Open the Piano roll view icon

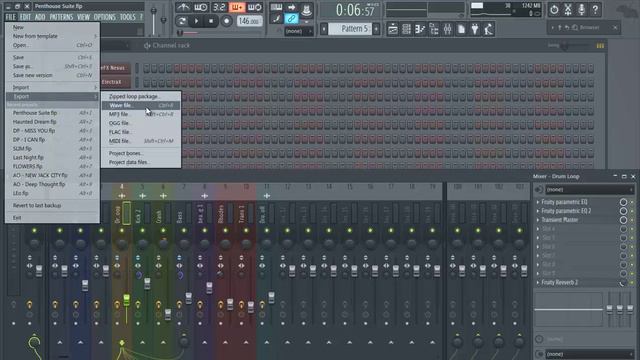(420, 29)
